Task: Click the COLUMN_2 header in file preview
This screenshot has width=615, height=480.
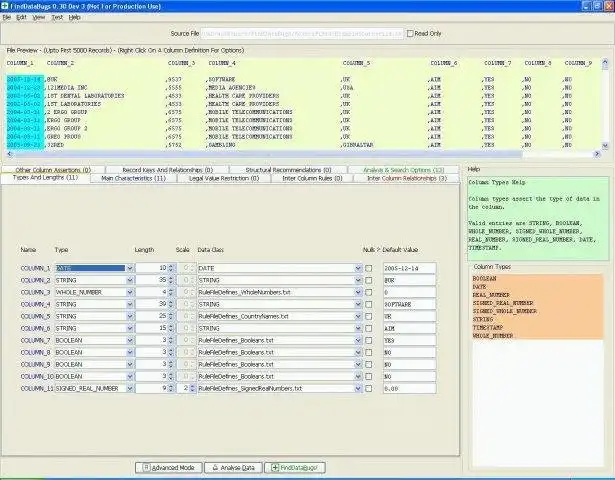Action: 60,63
